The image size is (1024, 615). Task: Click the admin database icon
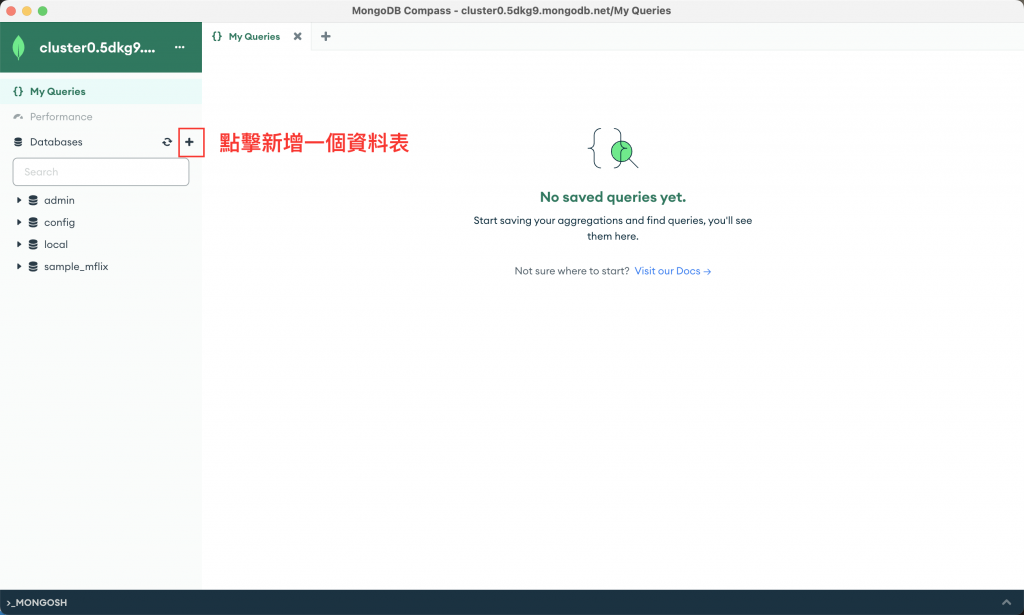(x=33, y=200)
